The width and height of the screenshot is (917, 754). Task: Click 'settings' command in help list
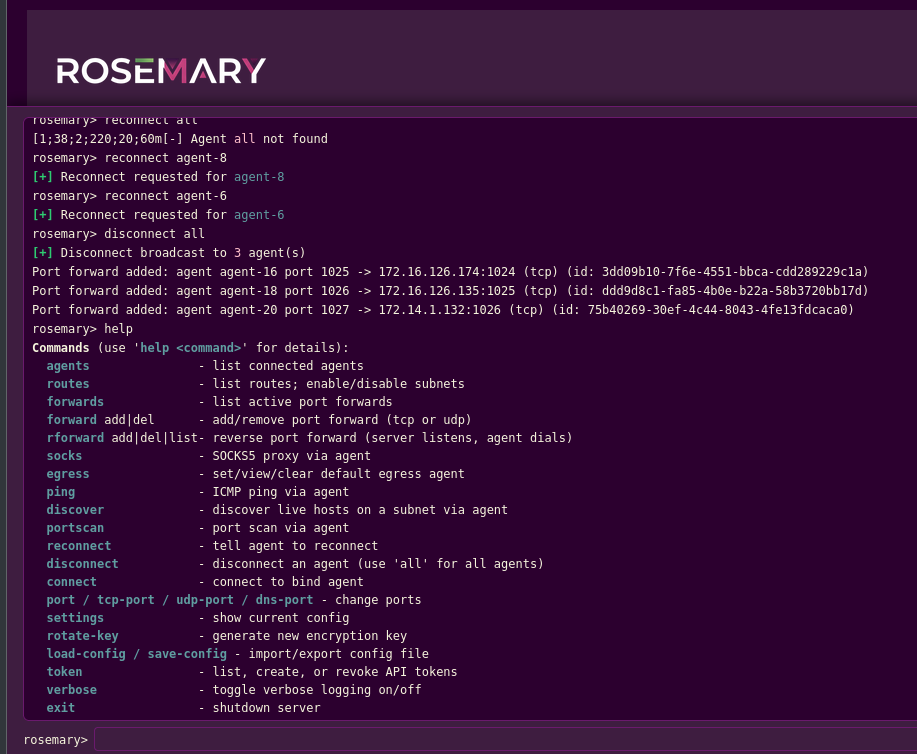75,618
